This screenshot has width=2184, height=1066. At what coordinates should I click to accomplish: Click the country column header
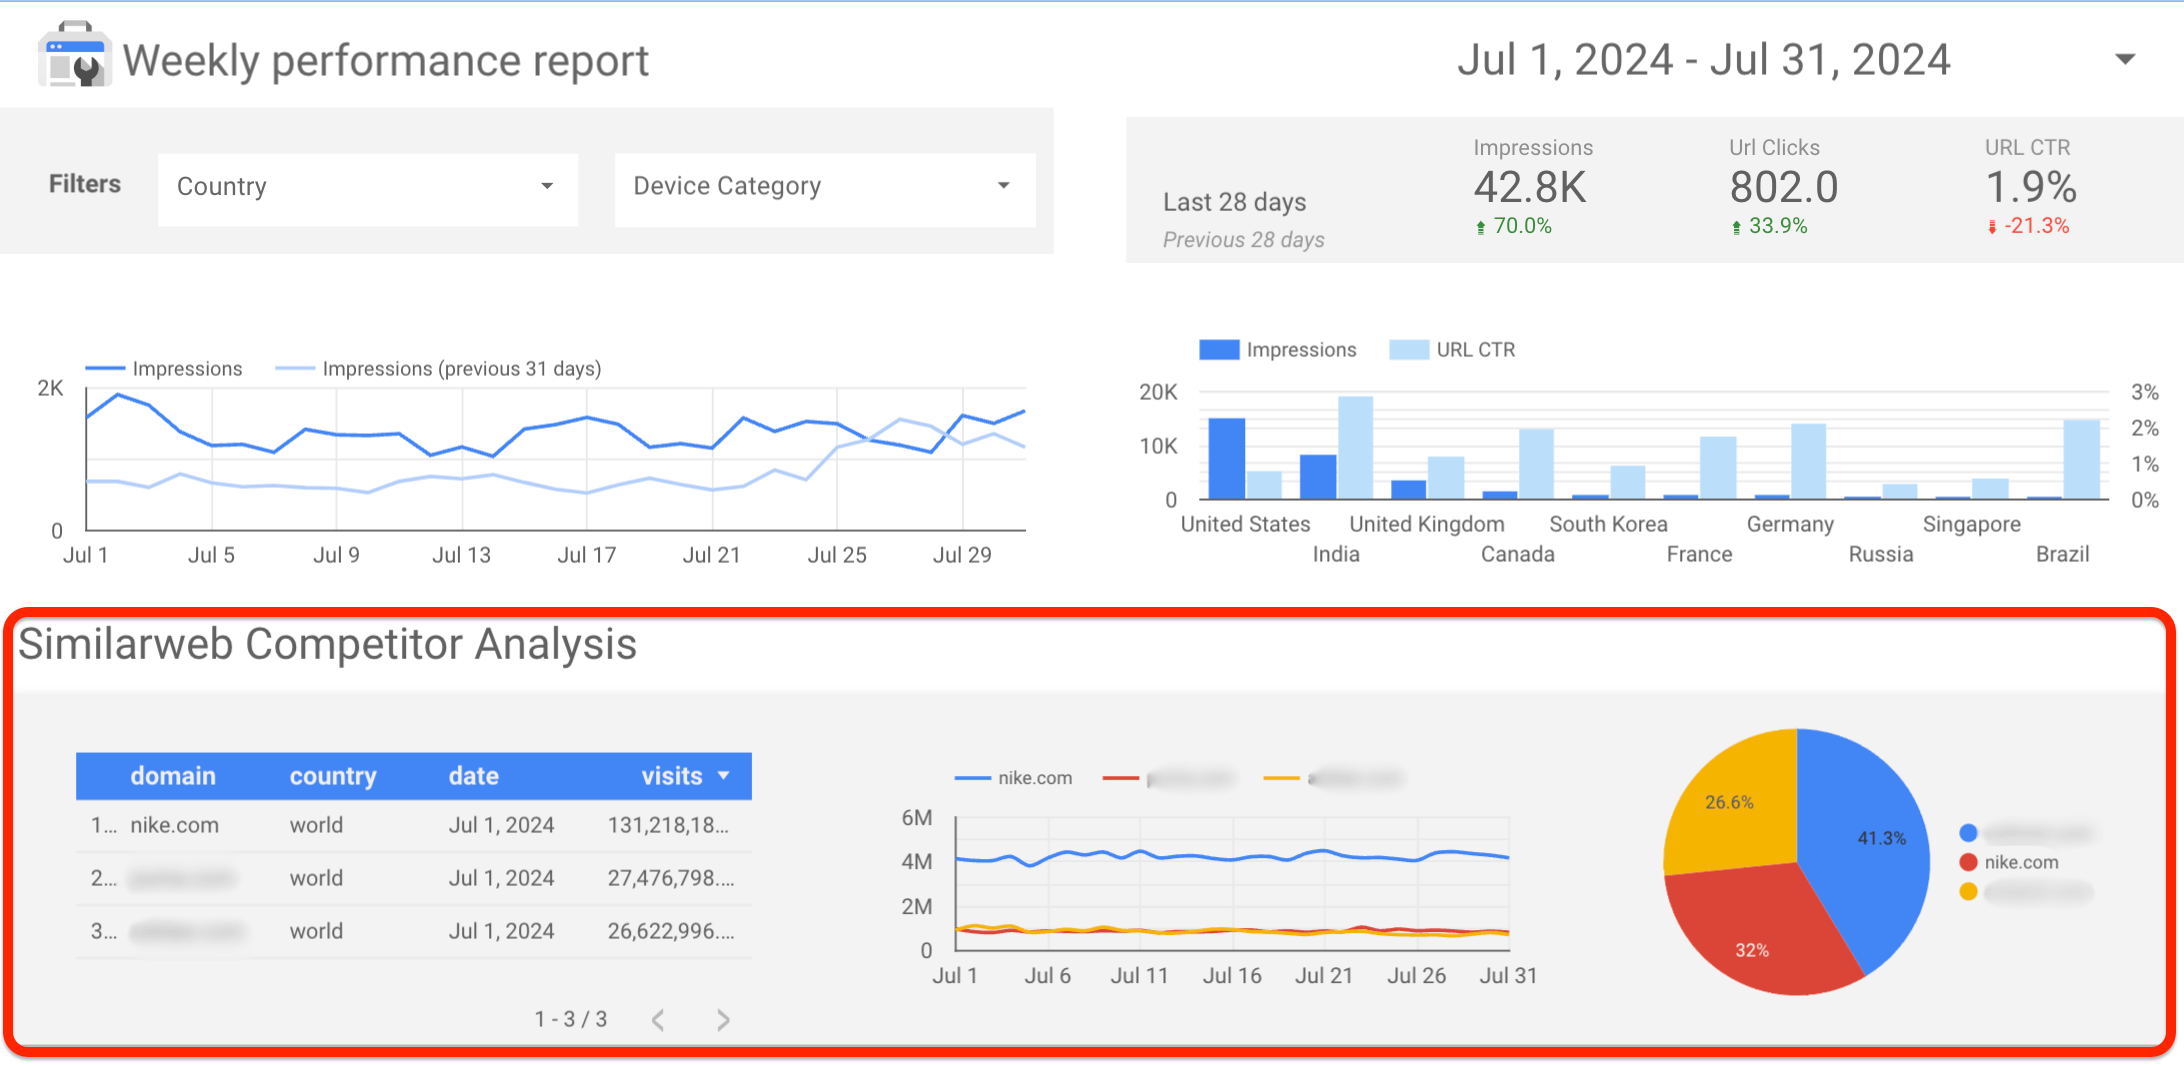point(333,776)
